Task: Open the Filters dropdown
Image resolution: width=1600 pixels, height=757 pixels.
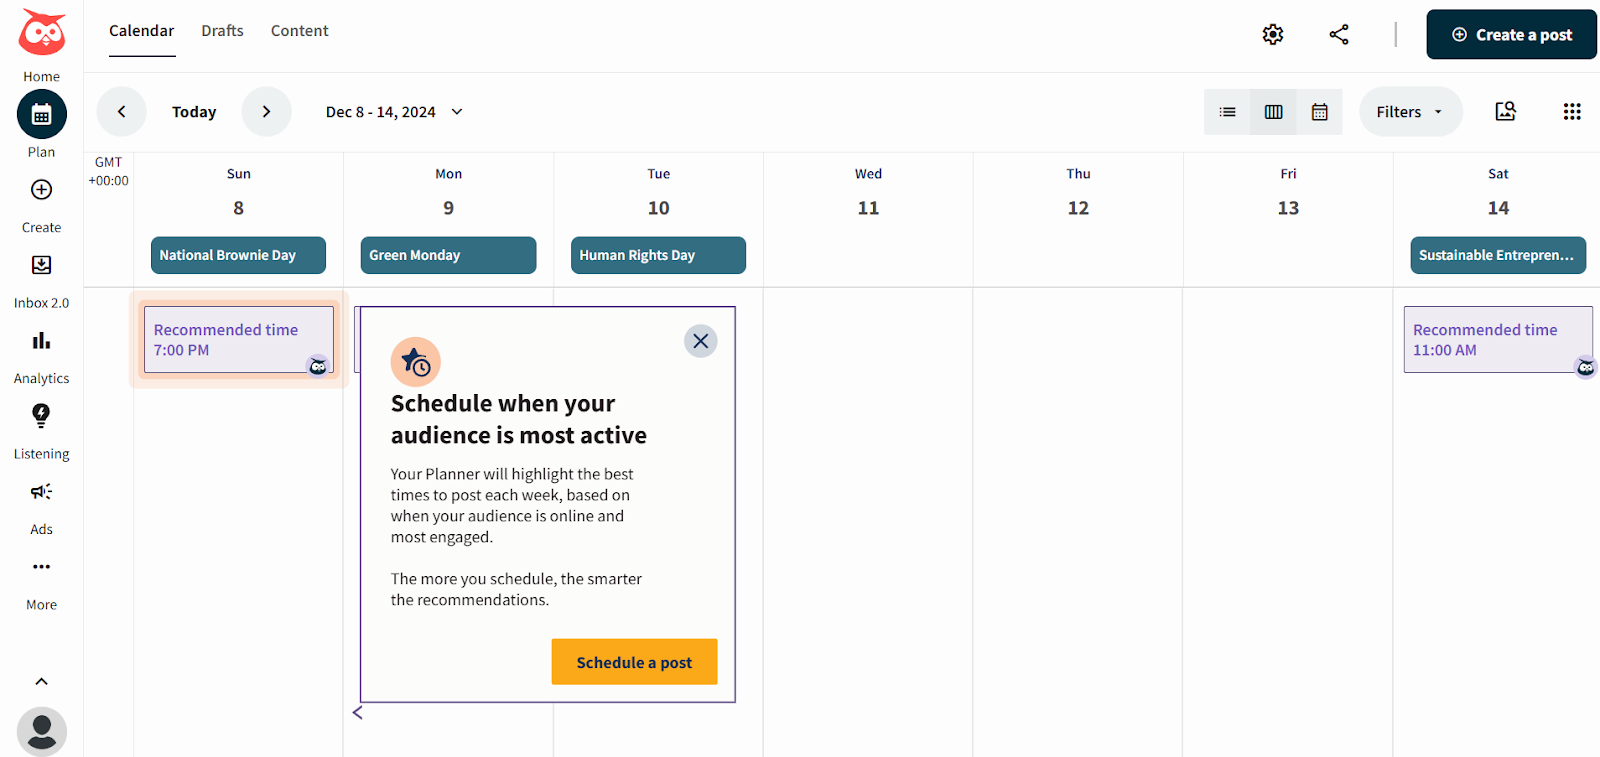Action: pos(1409,111)
